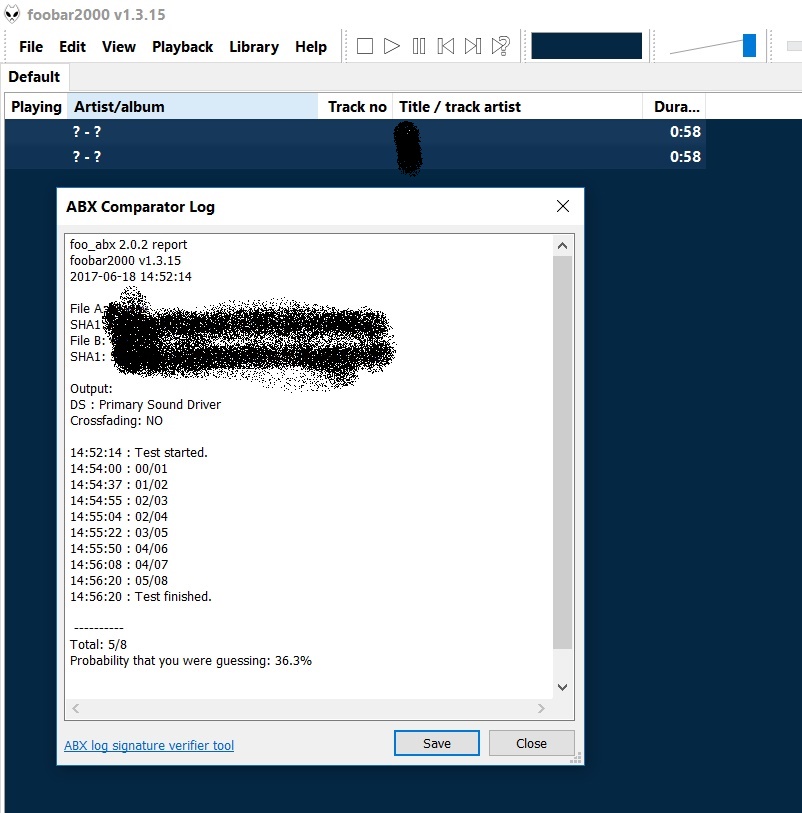Viewport: 802px width, 813px height.
Task: Click the log's vertical scrollbar thumb
Action: pyautogui.click(x=562, y=452)
